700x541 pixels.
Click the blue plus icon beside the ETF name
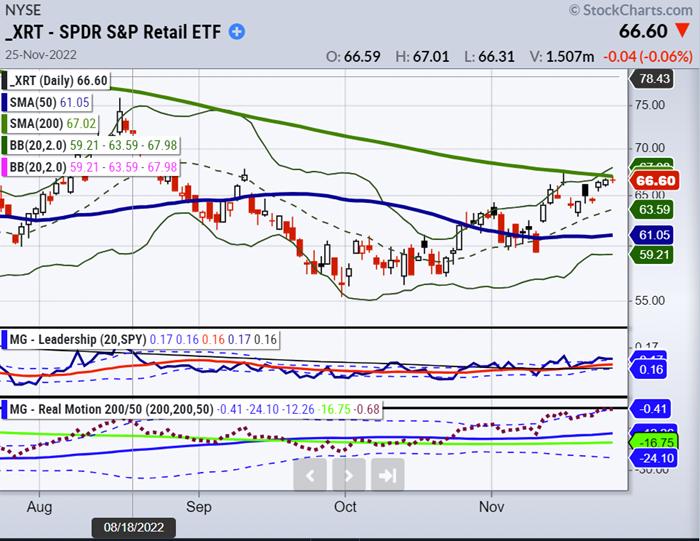(x=236, y=32)
